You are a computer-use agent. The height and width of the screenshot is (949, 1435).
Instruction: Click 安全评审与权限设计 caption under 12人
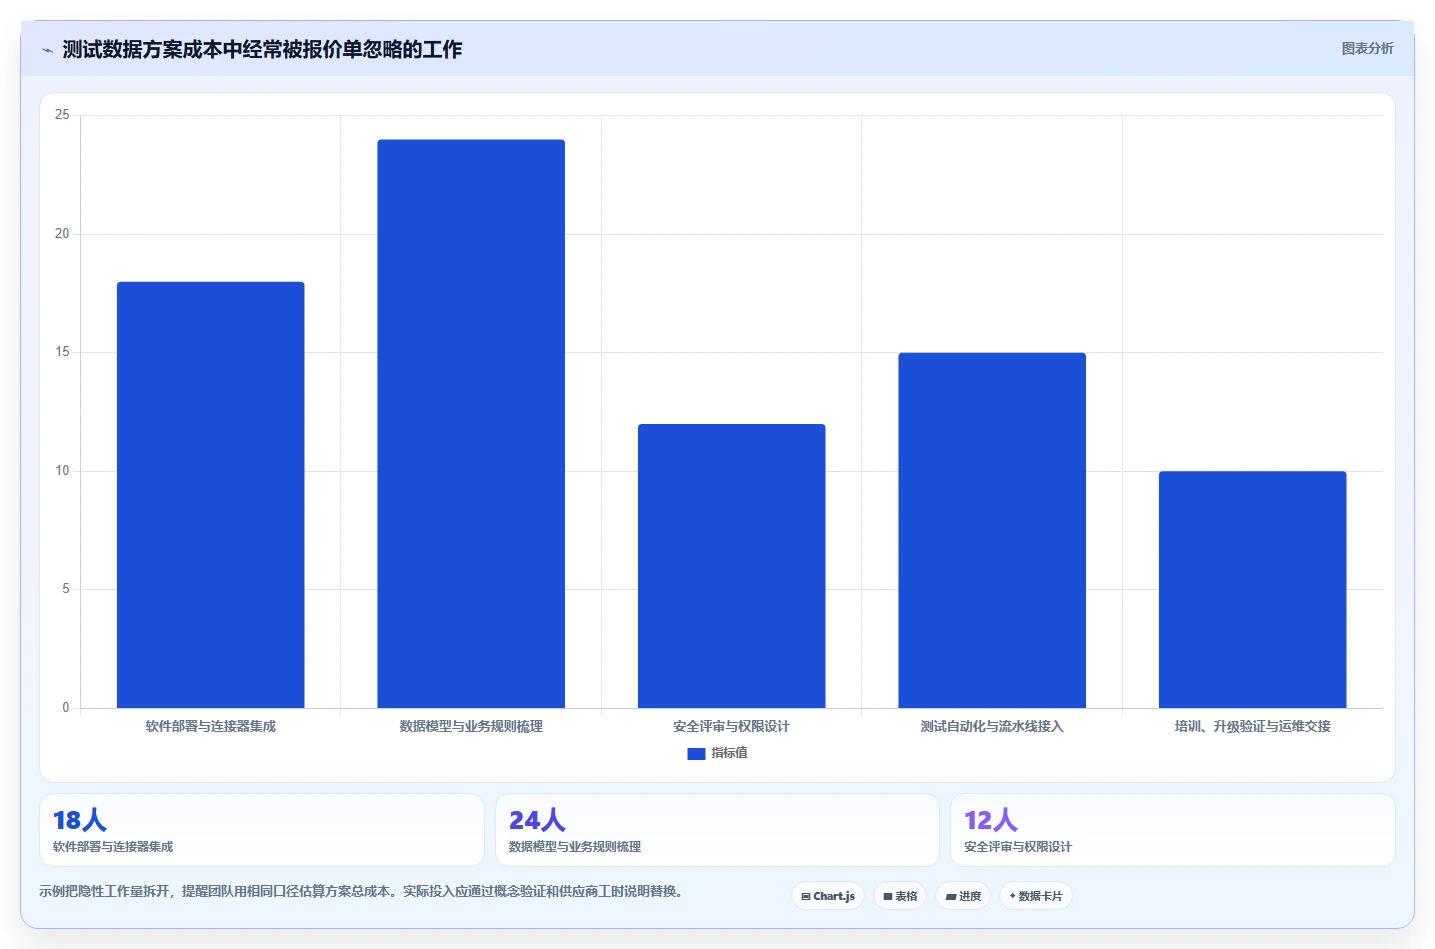coord(1018,847)
